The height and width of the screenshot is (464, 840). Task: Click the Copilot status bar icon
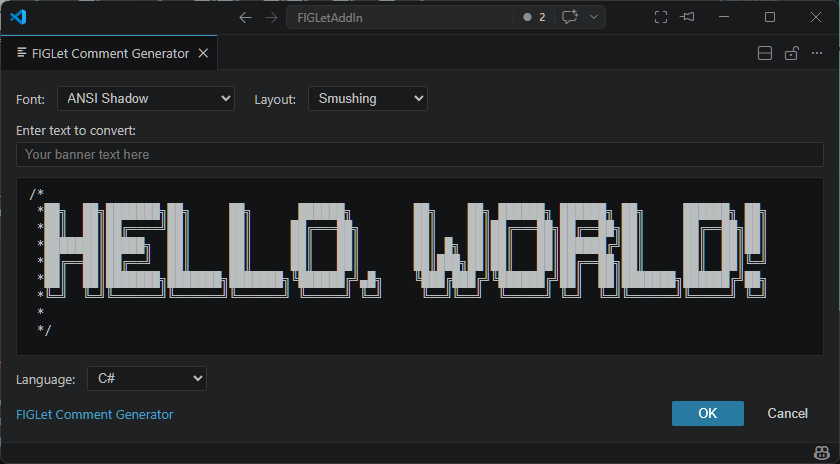pos(822,453)
